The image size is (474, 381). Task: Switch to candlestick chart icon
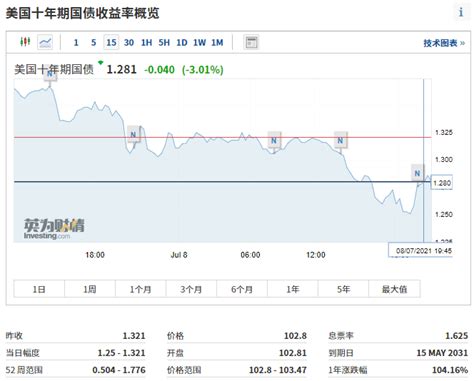coord(25,42)
